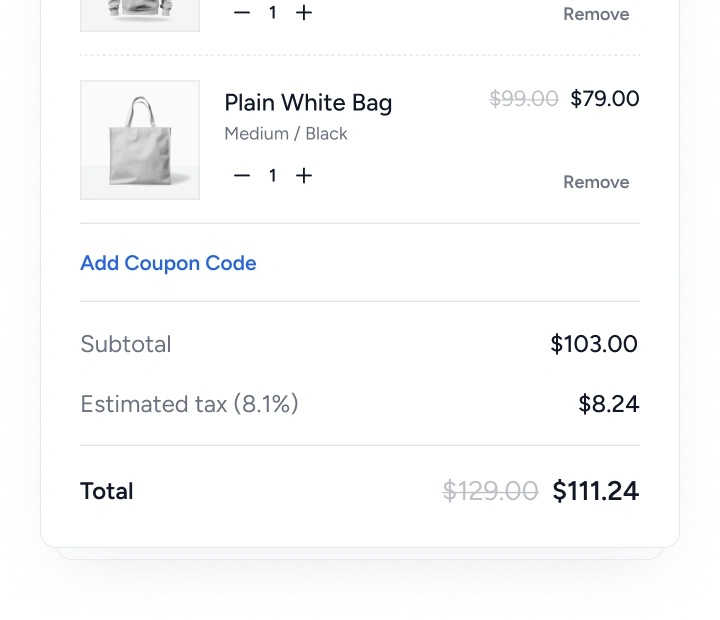Click the $8.24 tax amount
This screenshot has width=720, height=620.
609,405
